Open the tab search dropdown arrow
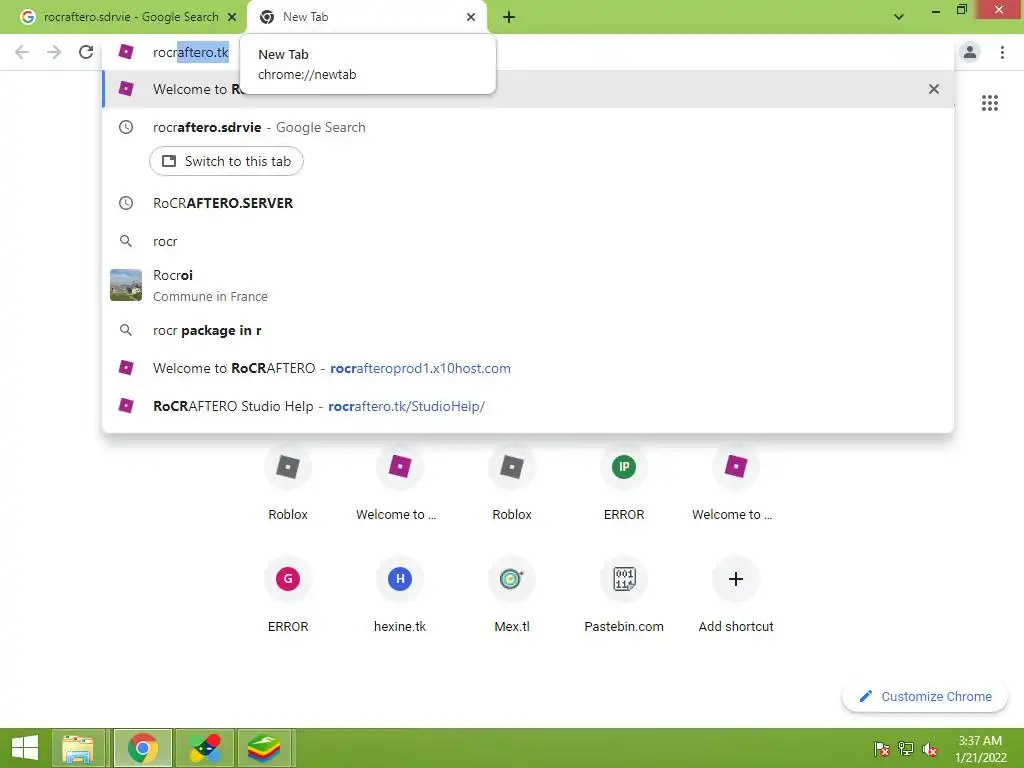This screenshot has width=1024, height=768. click(x=899, y=17)
